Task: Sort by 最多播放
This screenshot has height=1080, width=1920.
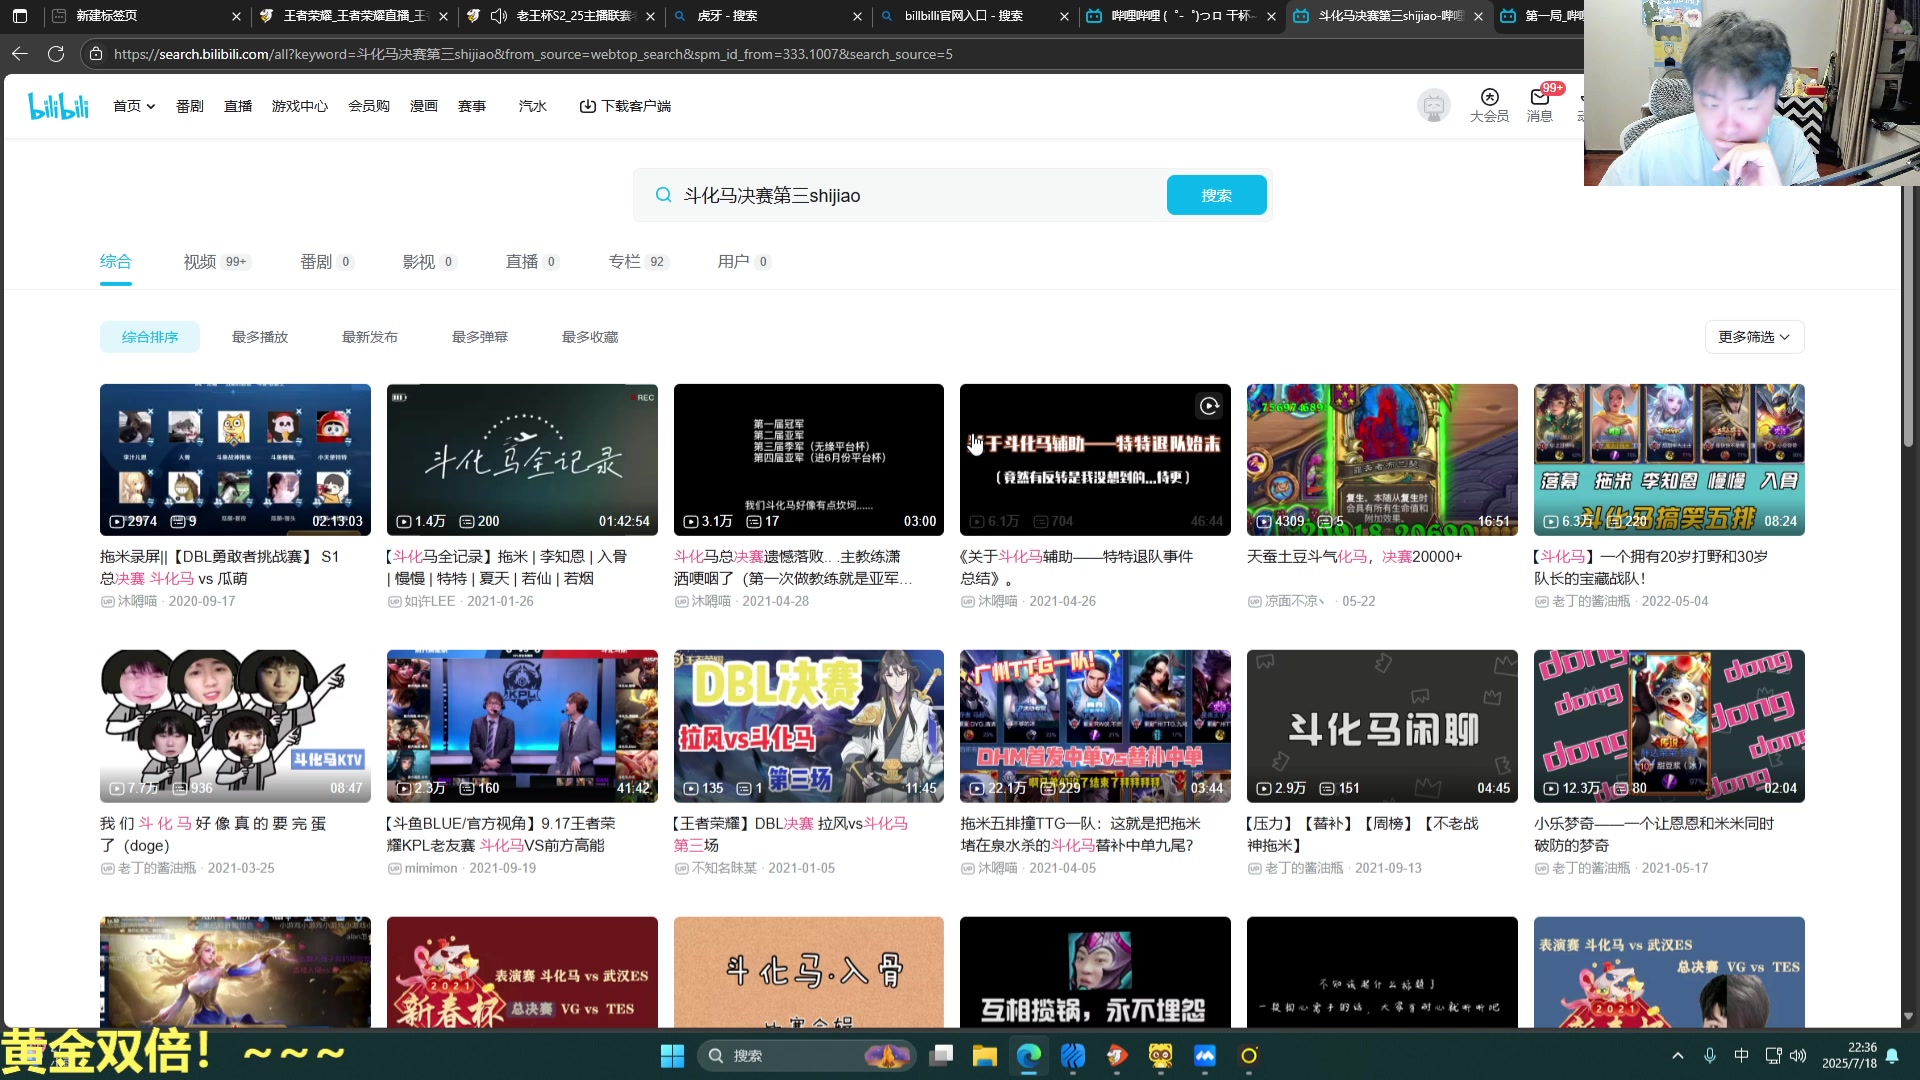Action: pos(260,337)
